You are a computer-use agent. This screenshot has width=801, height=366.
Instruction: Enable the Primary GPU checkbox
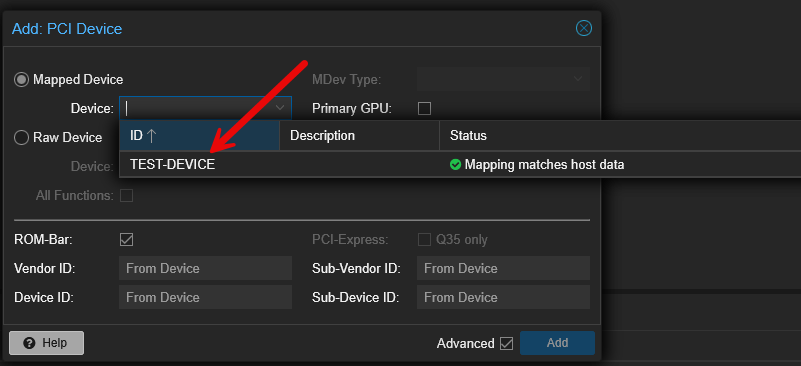(x=424, y=108)
